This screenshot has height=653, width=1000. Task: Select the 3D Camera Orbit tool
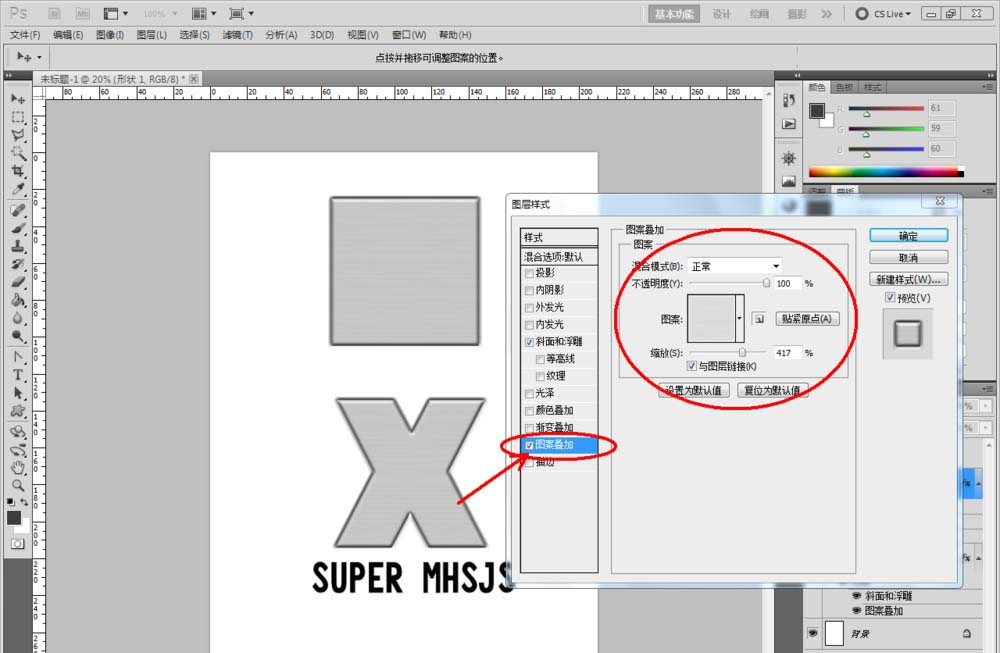[18, 450]
